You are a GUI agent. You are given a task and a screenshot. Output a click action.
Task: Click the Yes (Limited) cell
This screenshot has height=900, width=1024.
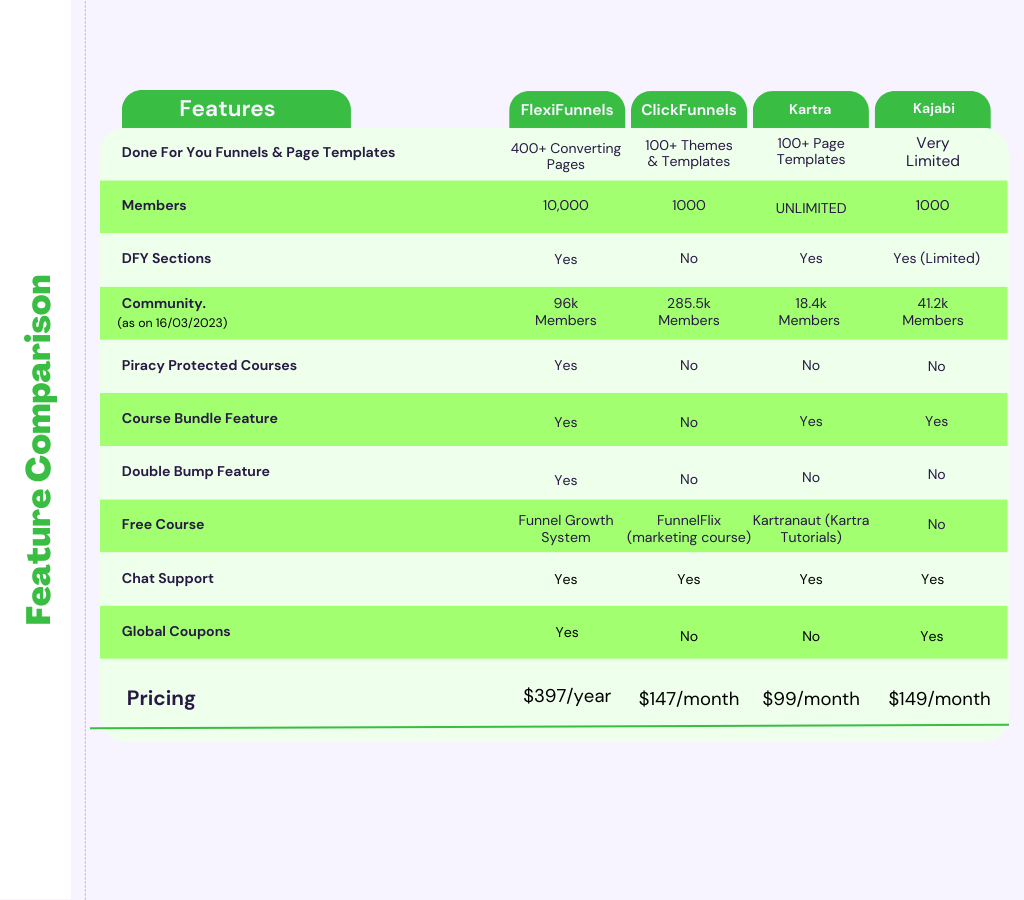(936, 258)
